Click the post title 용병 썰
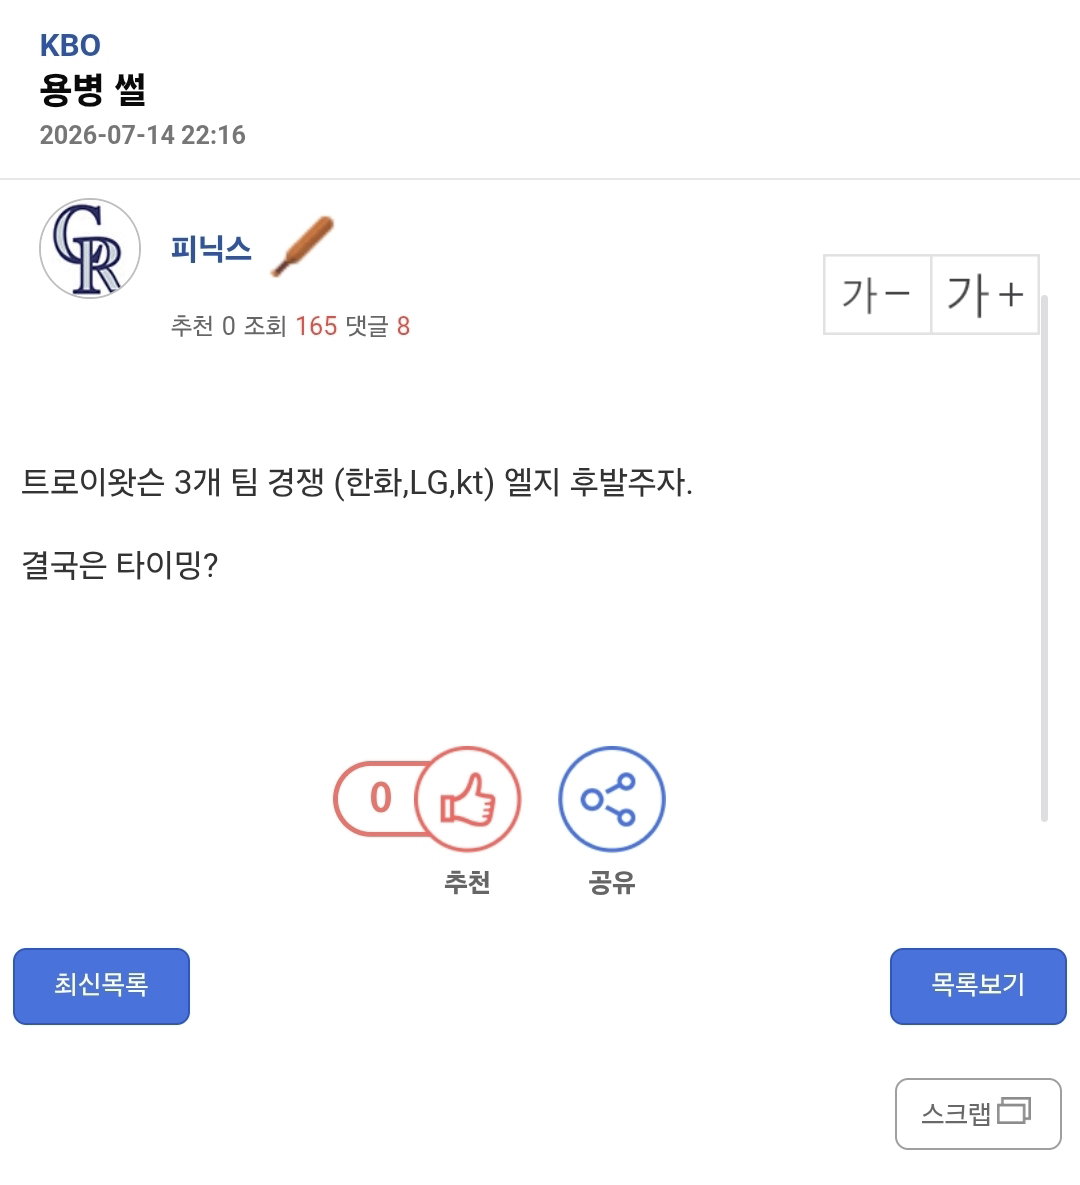Screen dimensions: 1080x1185 (x=92, y=90)
